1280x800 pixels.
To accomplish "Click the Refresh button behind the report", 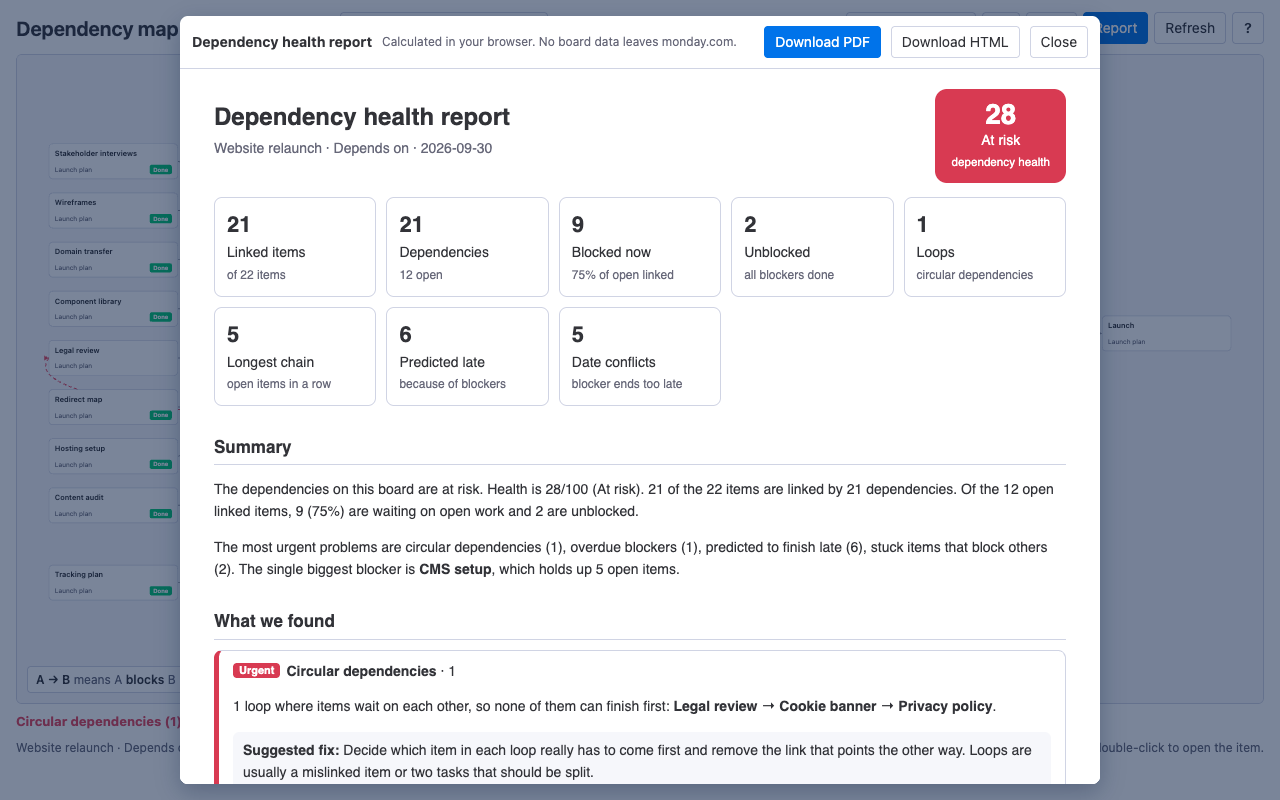I will coord(1190,28).
